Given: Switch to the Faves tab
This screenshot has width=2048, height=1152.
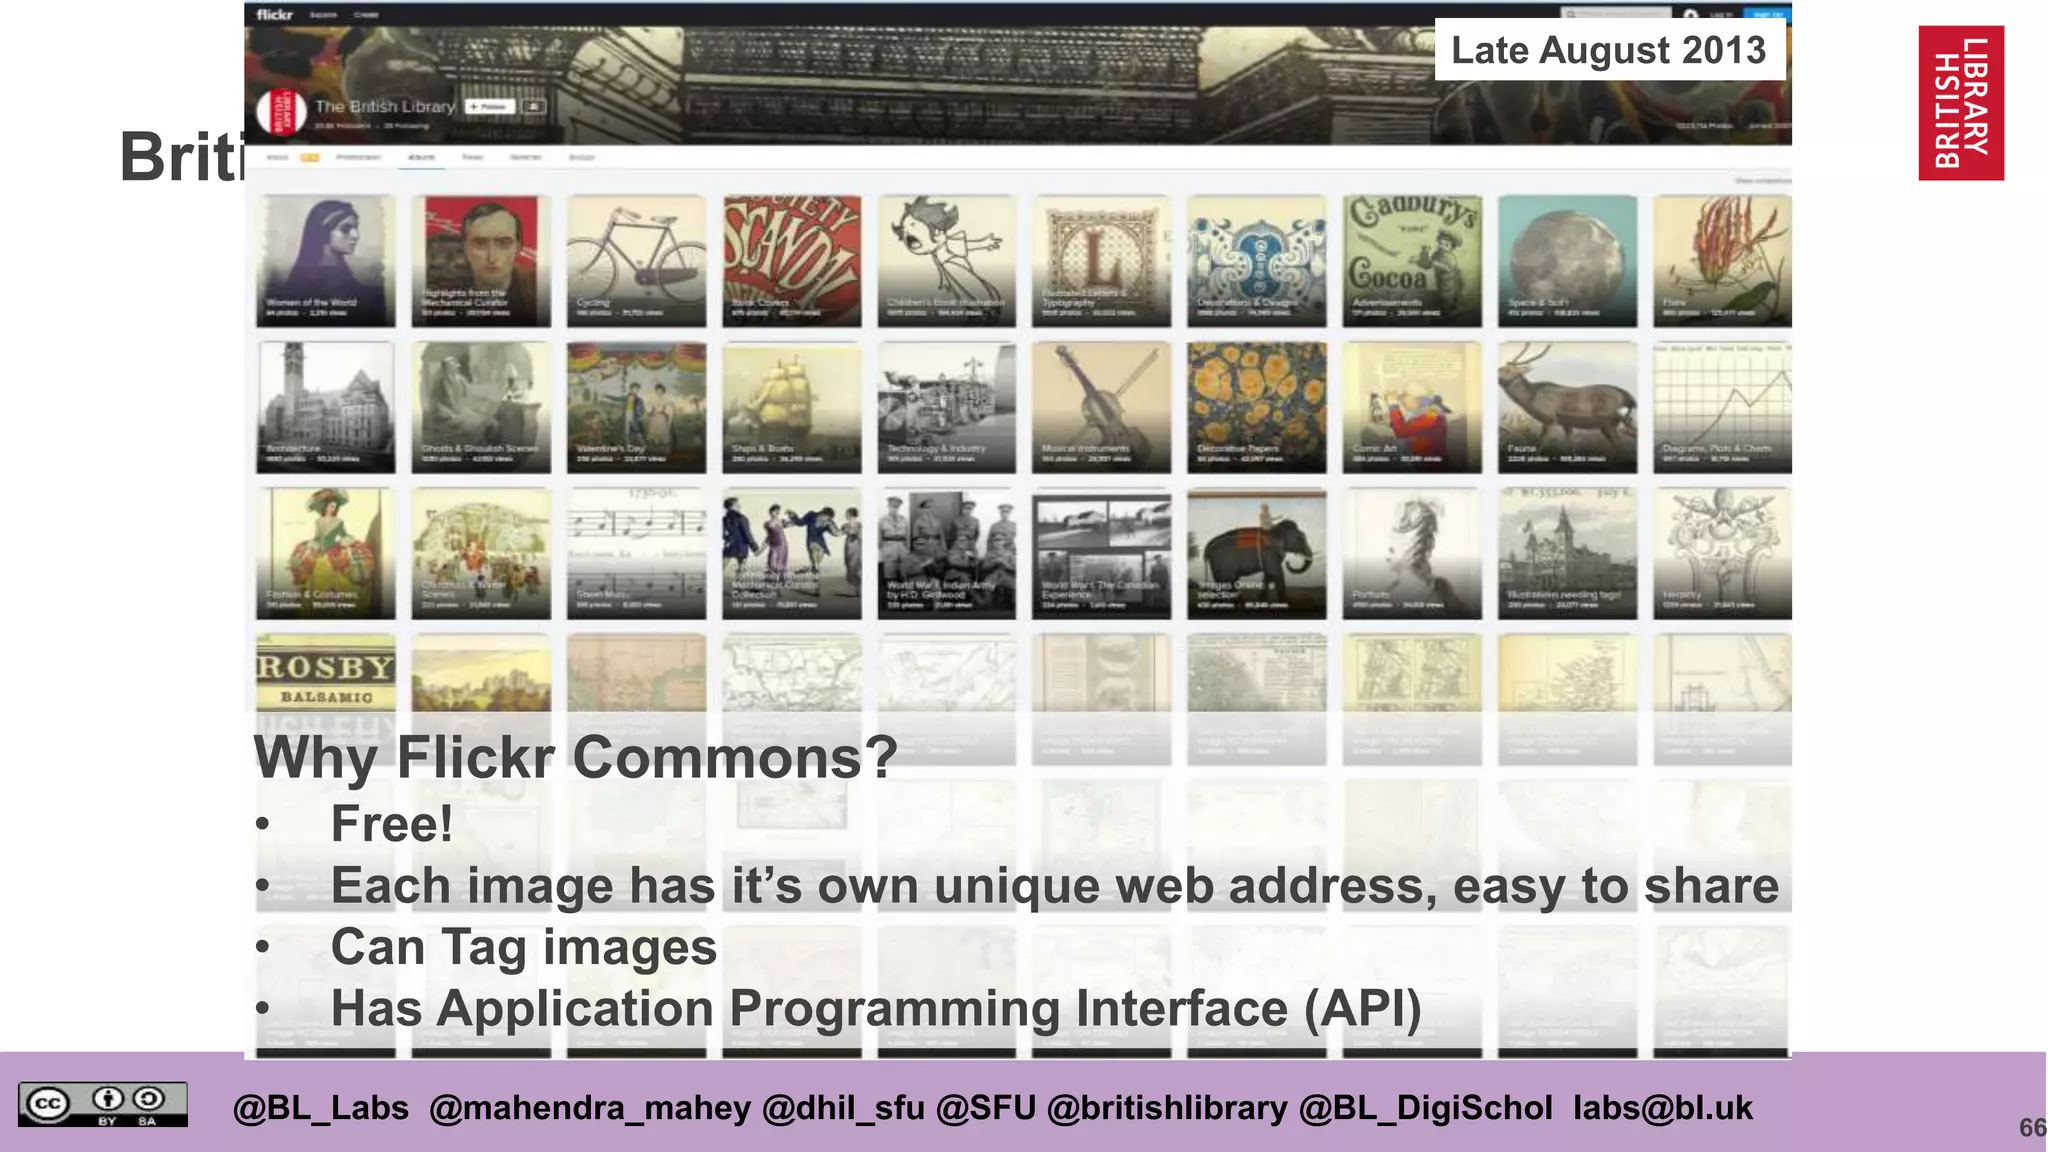Looking at the screenshot, I should 472,158.
